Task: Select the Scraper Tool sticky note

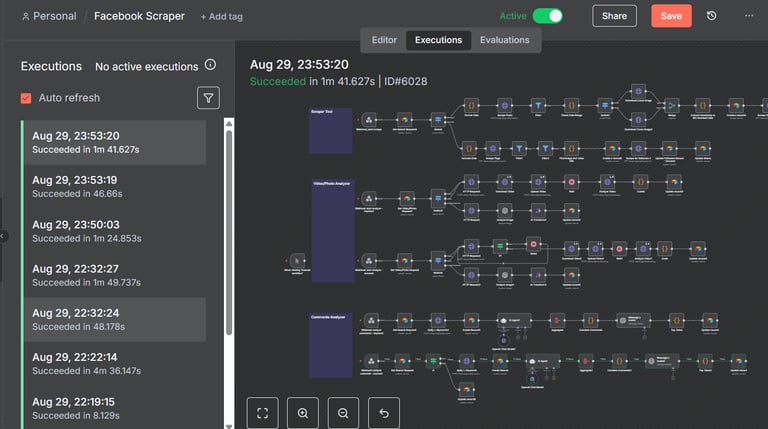Action: 330,131
